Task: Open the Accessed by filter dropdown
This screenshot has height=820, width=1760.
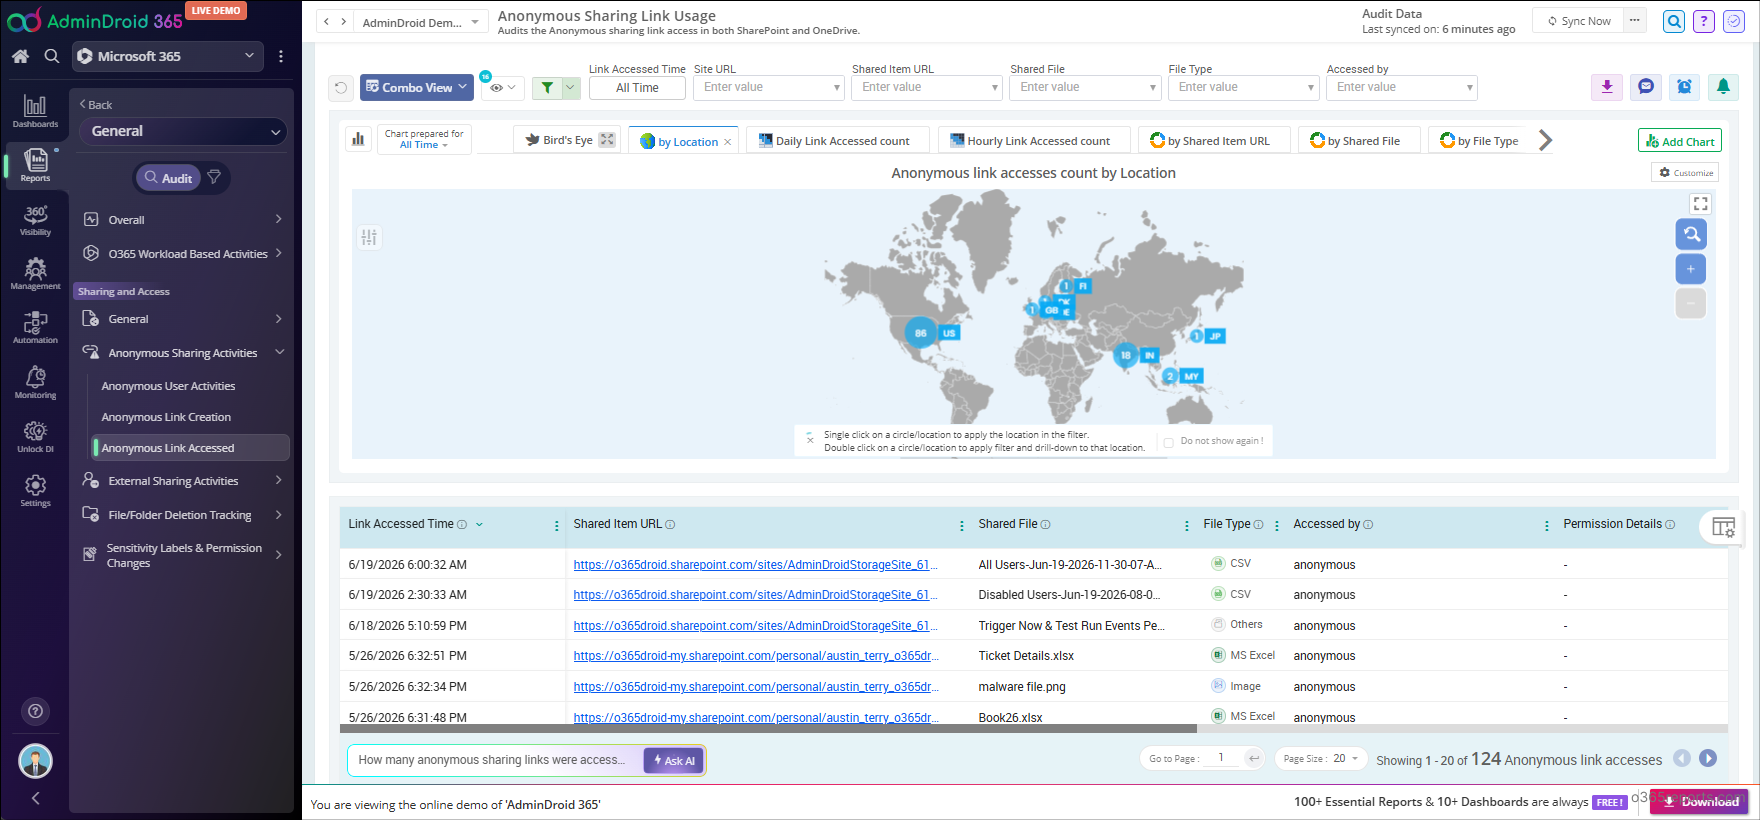Action: [x=1402, y=88]
